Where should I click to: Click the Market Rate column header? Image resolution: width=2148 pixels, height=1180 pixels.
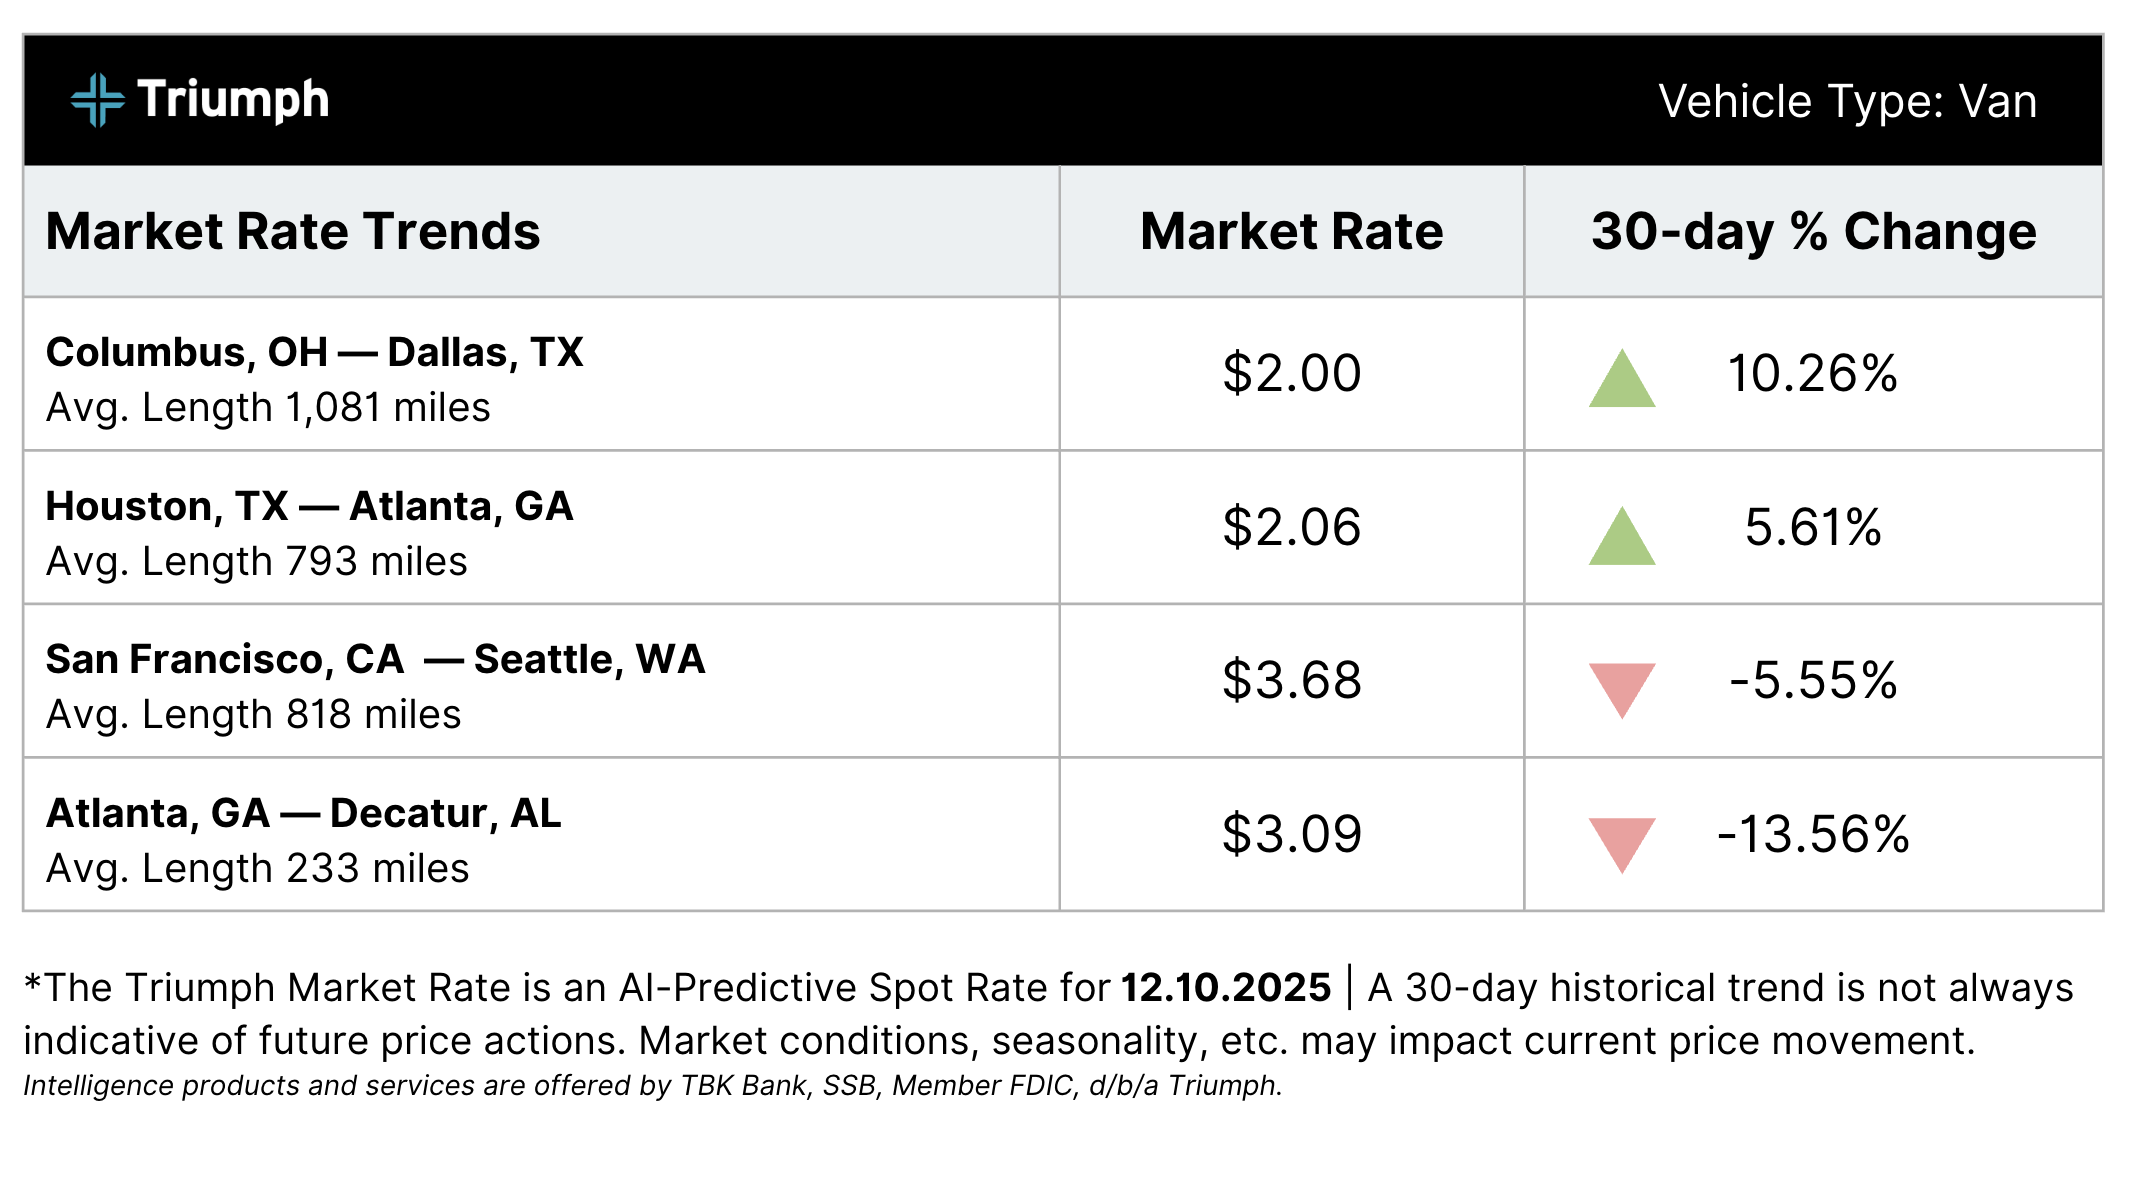(1291, 232)
